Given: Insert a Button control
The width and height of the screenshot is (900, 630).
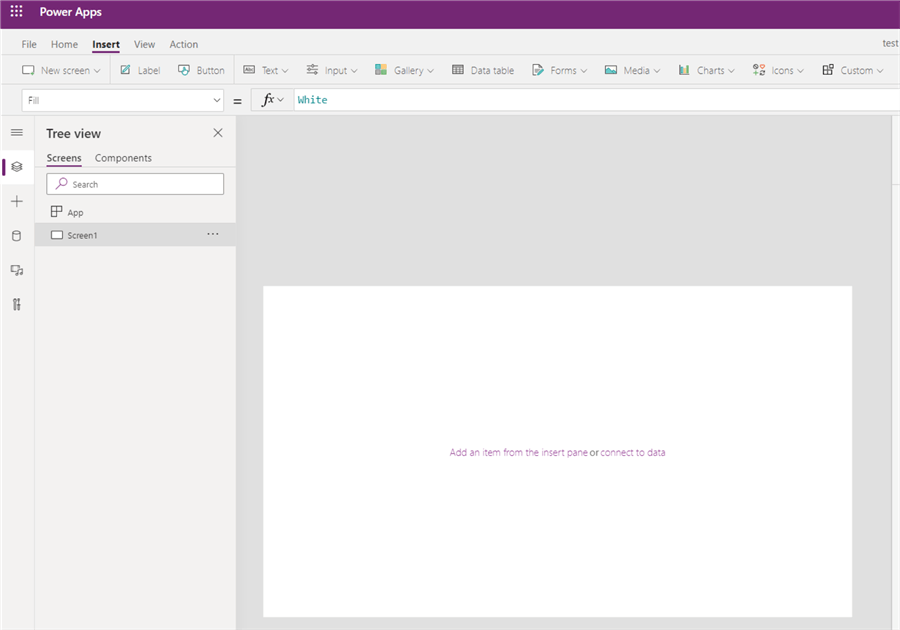Looking at the screenshot, I should pos(201,70).
